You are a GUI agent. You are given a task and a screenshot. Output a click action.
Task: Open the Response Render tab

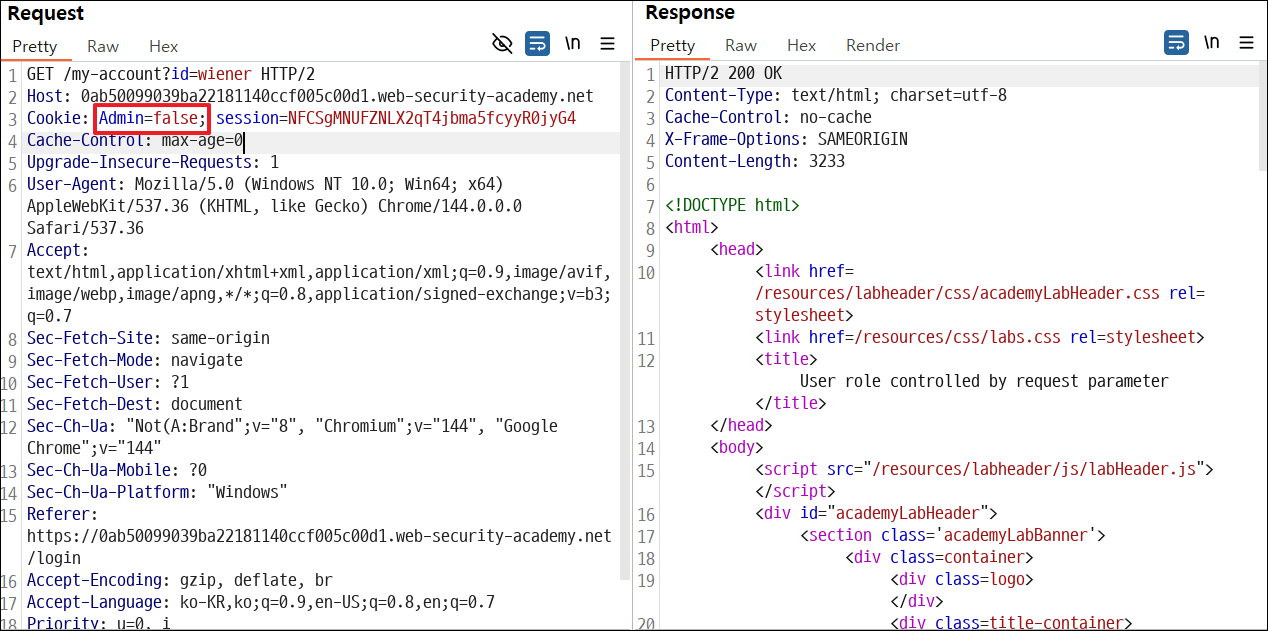(x=873, y=45)
